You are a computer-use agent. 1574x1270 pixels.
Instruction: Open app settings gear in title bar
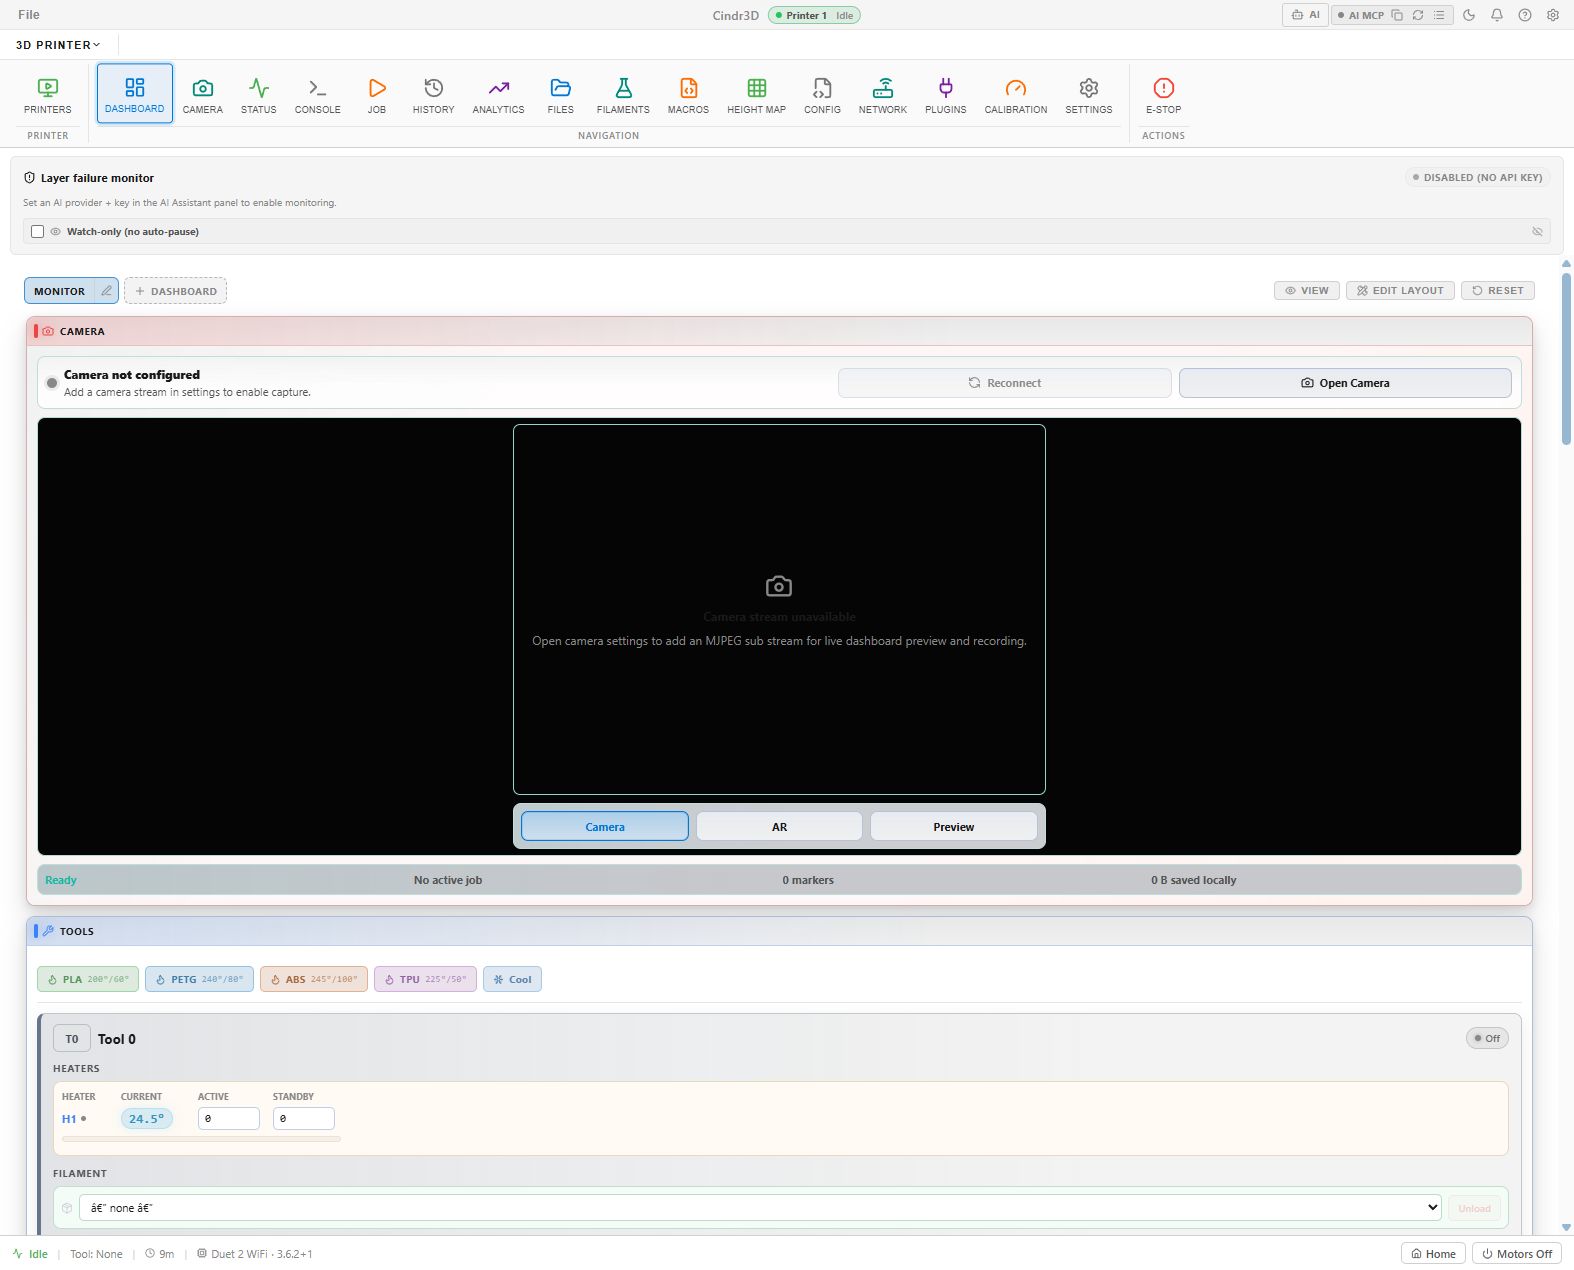1553,15
